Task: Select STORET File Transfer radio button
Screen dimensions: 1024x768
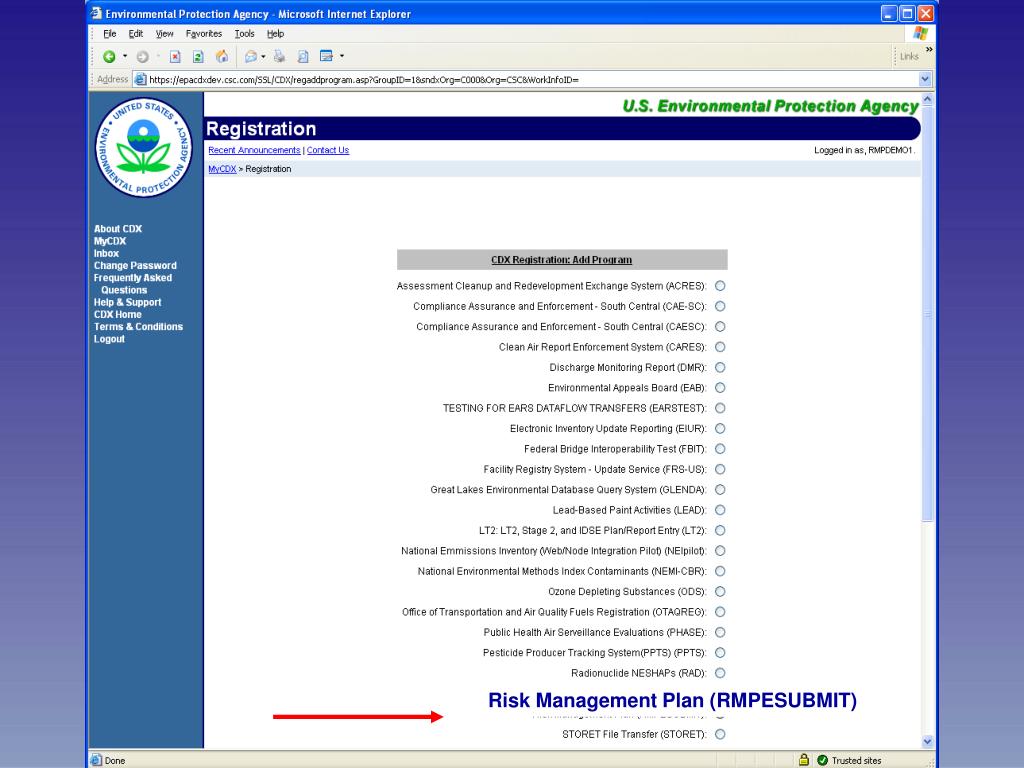Action: click(720, 735)
